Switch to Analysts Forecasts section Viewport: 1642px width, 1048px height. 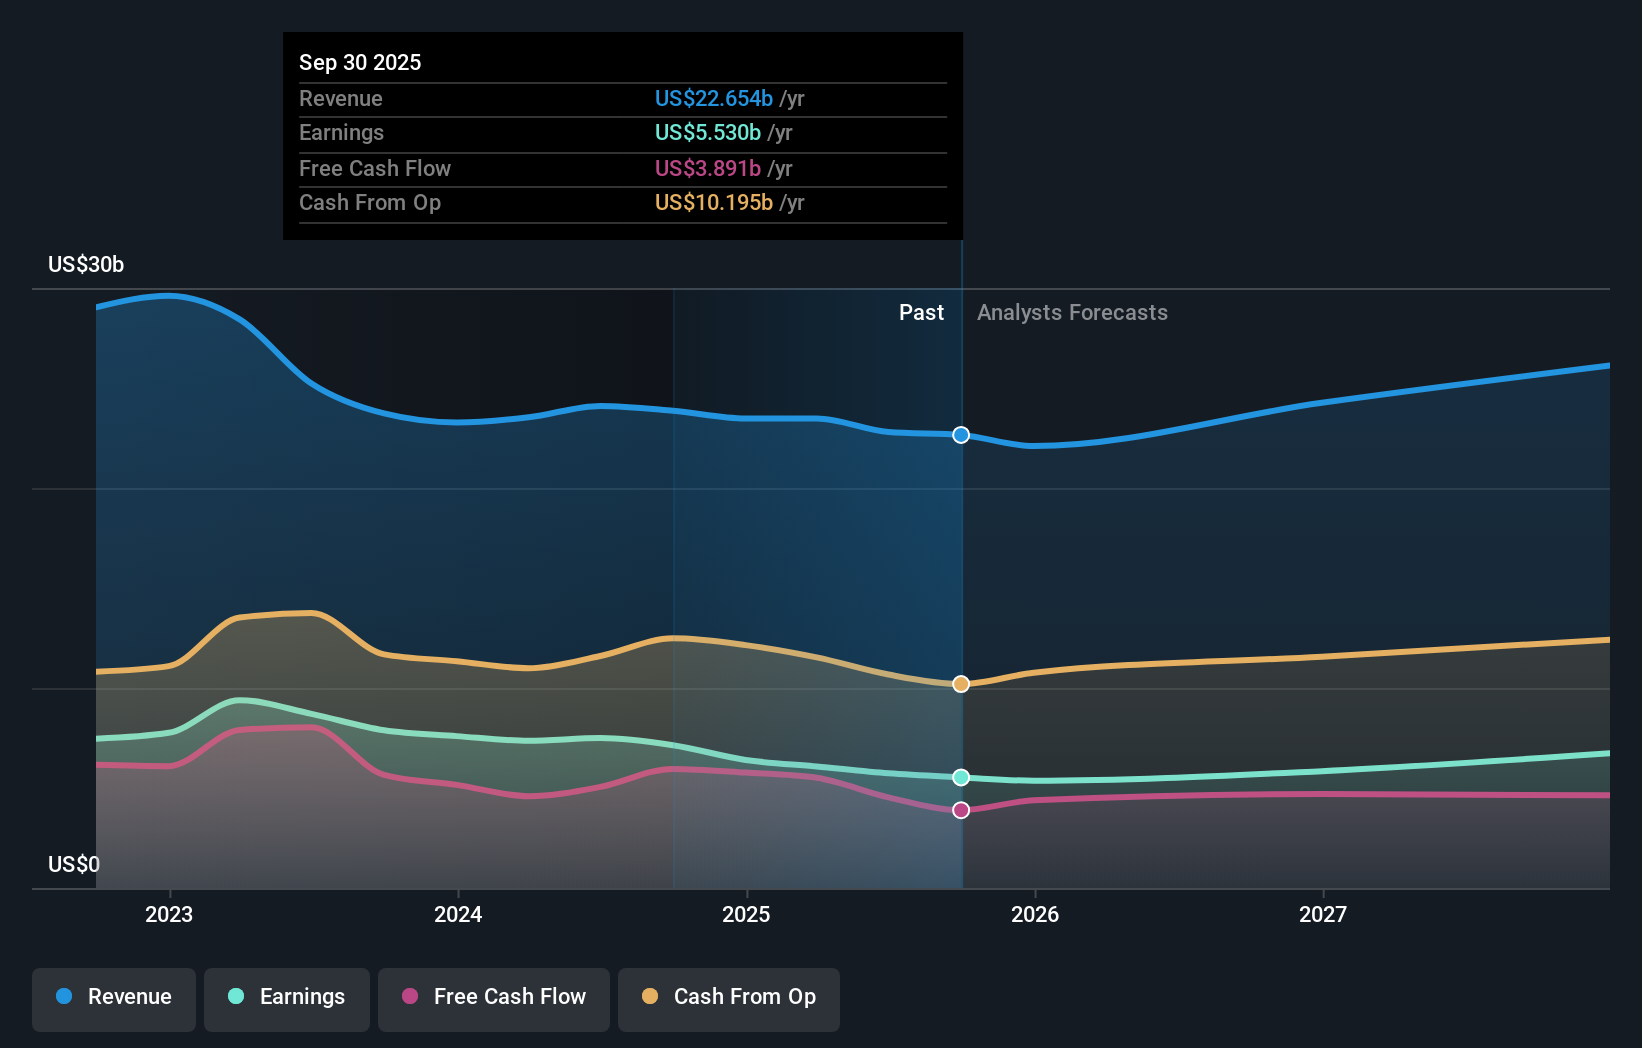pyautogui.click(x=1072, y=312)
